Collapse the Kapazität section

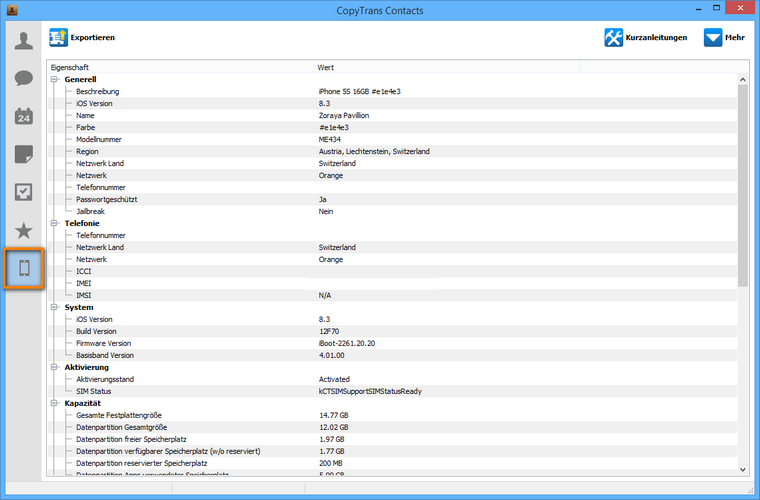point(54,403)
